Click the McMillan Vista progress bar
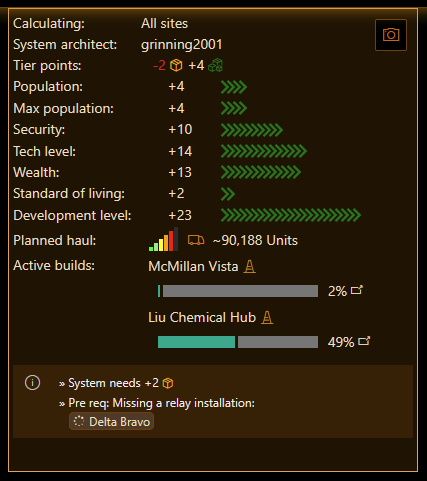This screenshot has width=427, height=481. (238, 291)
